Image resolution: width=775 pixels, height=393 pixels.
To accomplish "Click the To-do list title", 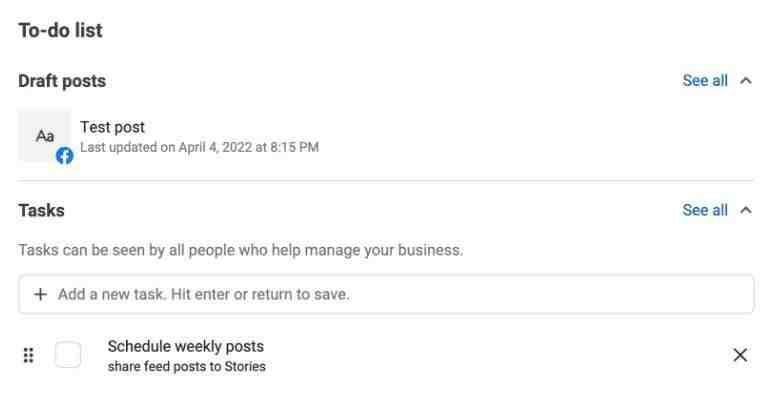I will (60, 31).
